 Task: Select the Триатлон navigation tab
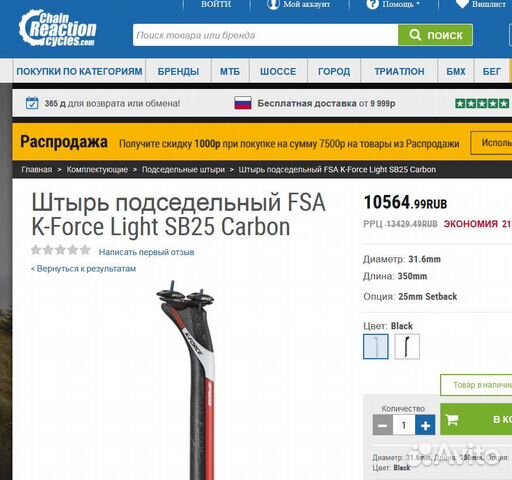399,71
